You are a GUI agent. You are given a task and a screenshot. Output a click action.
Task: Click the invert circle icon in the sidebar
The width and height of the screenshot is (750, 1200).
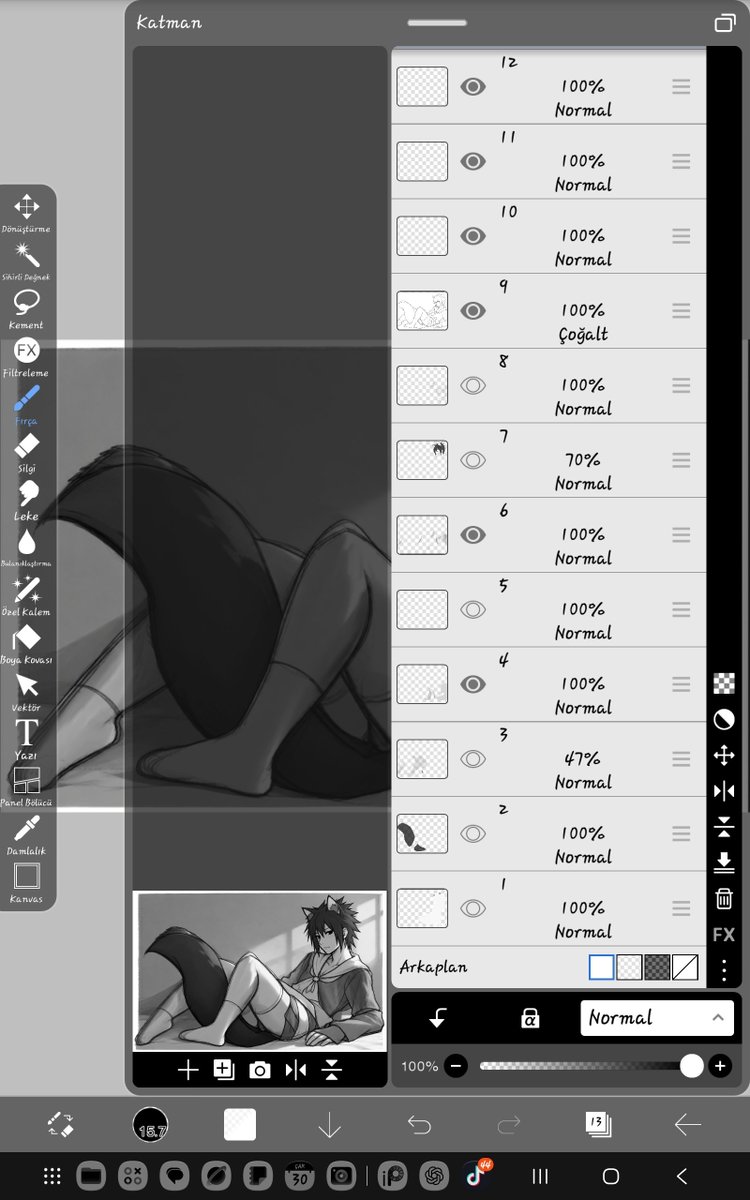click(724, 720)
